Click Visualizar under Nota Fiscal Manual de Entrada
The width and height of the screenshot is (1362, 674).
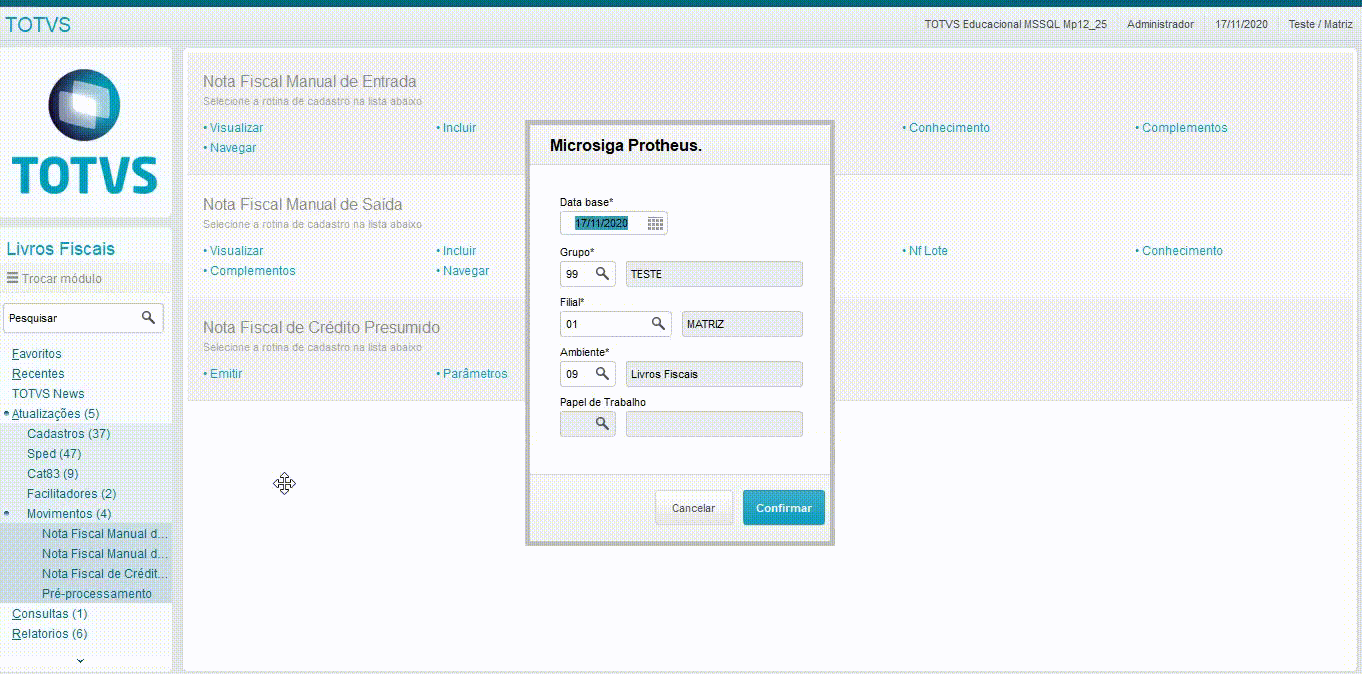click(236, 127)
